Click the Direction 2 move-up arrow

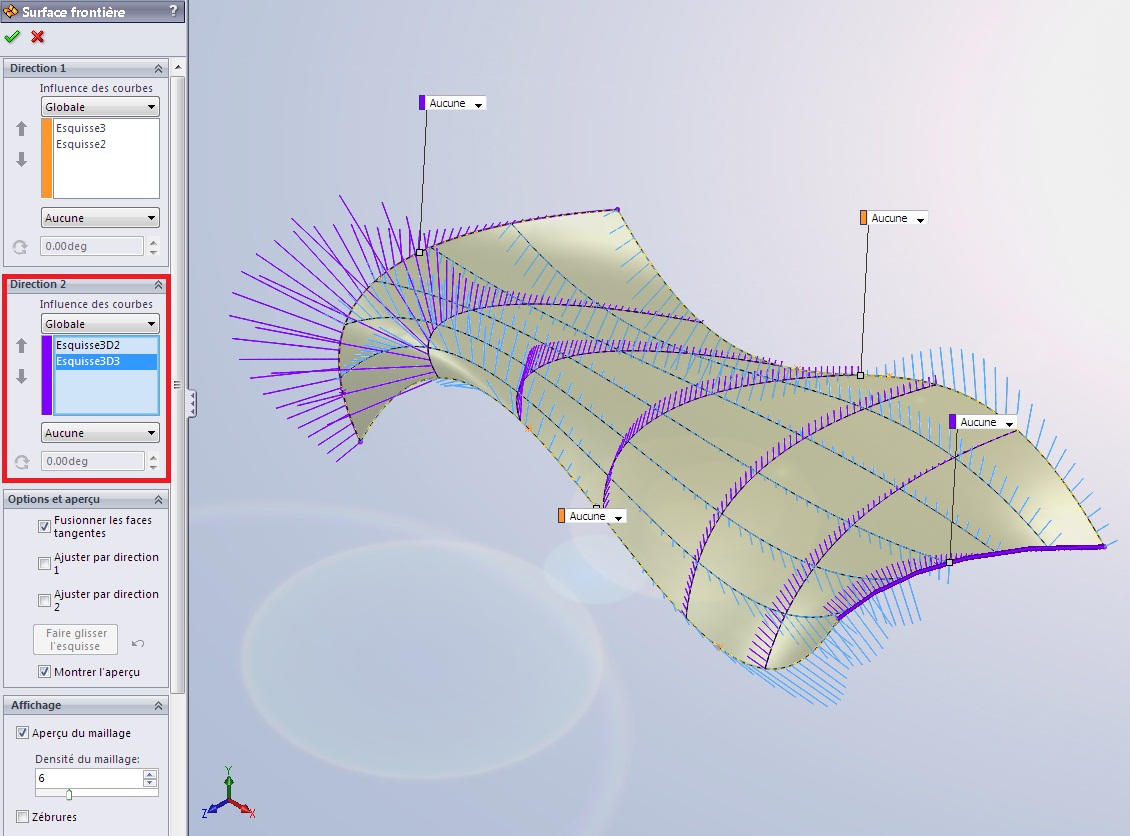(x=21, y=346)
